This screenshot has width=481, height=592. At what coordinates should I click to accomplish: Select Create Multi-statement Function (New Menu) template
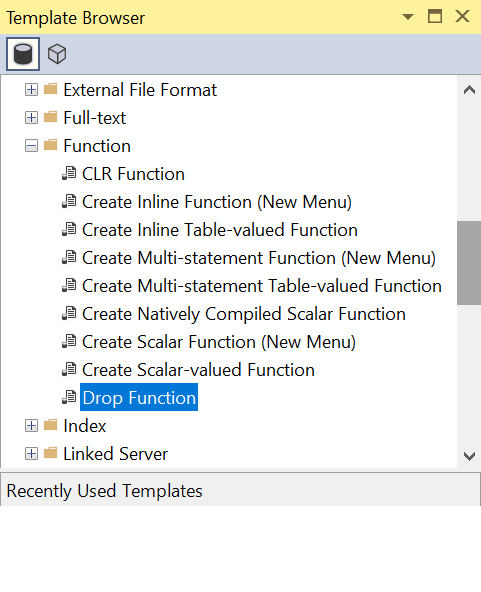(259, 258)
